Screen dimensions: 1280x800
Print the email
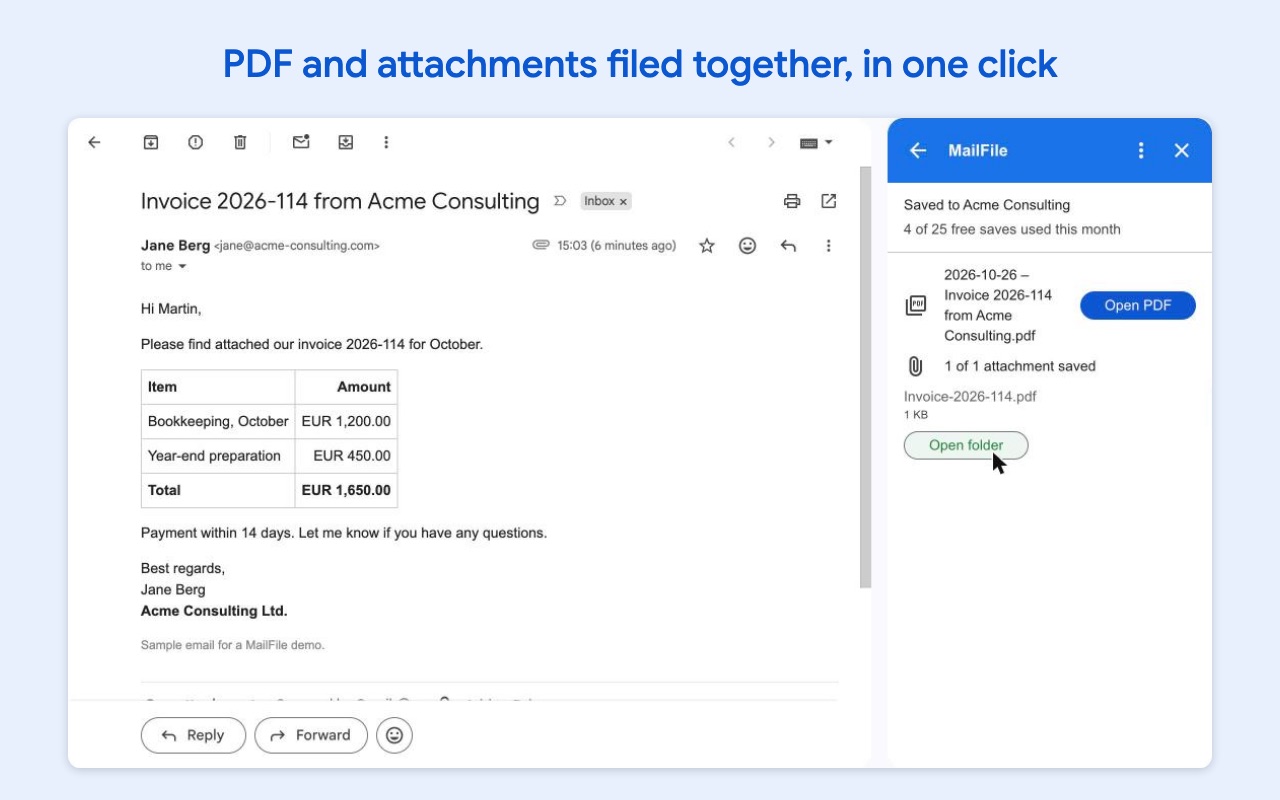point(792,201)
